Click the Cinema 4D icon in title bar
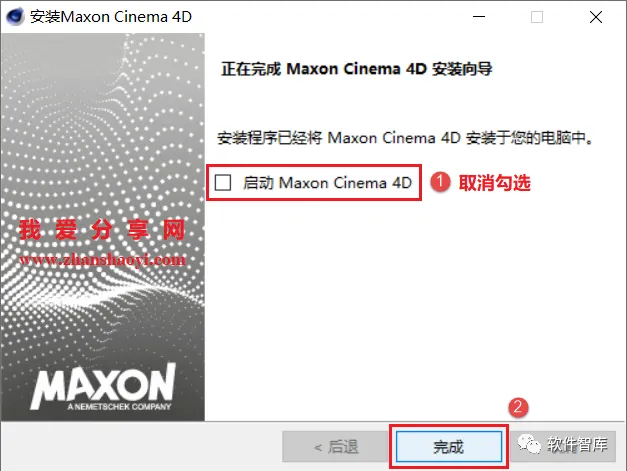627x471 pixels. 15,17
